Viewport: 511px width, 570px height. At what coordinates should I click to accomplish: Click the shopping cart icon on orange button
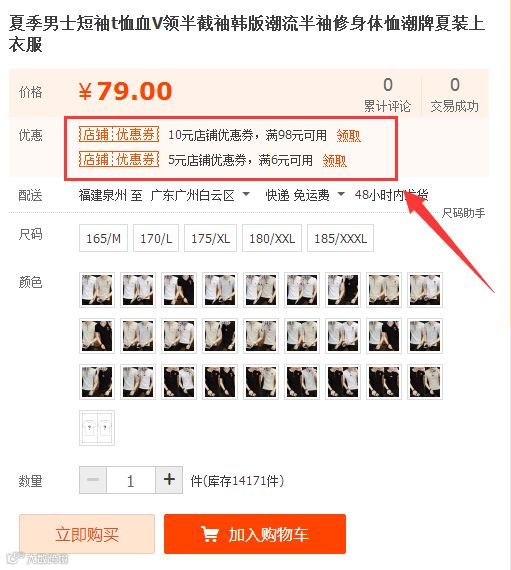pyautogui.click(x=210, y=534)
